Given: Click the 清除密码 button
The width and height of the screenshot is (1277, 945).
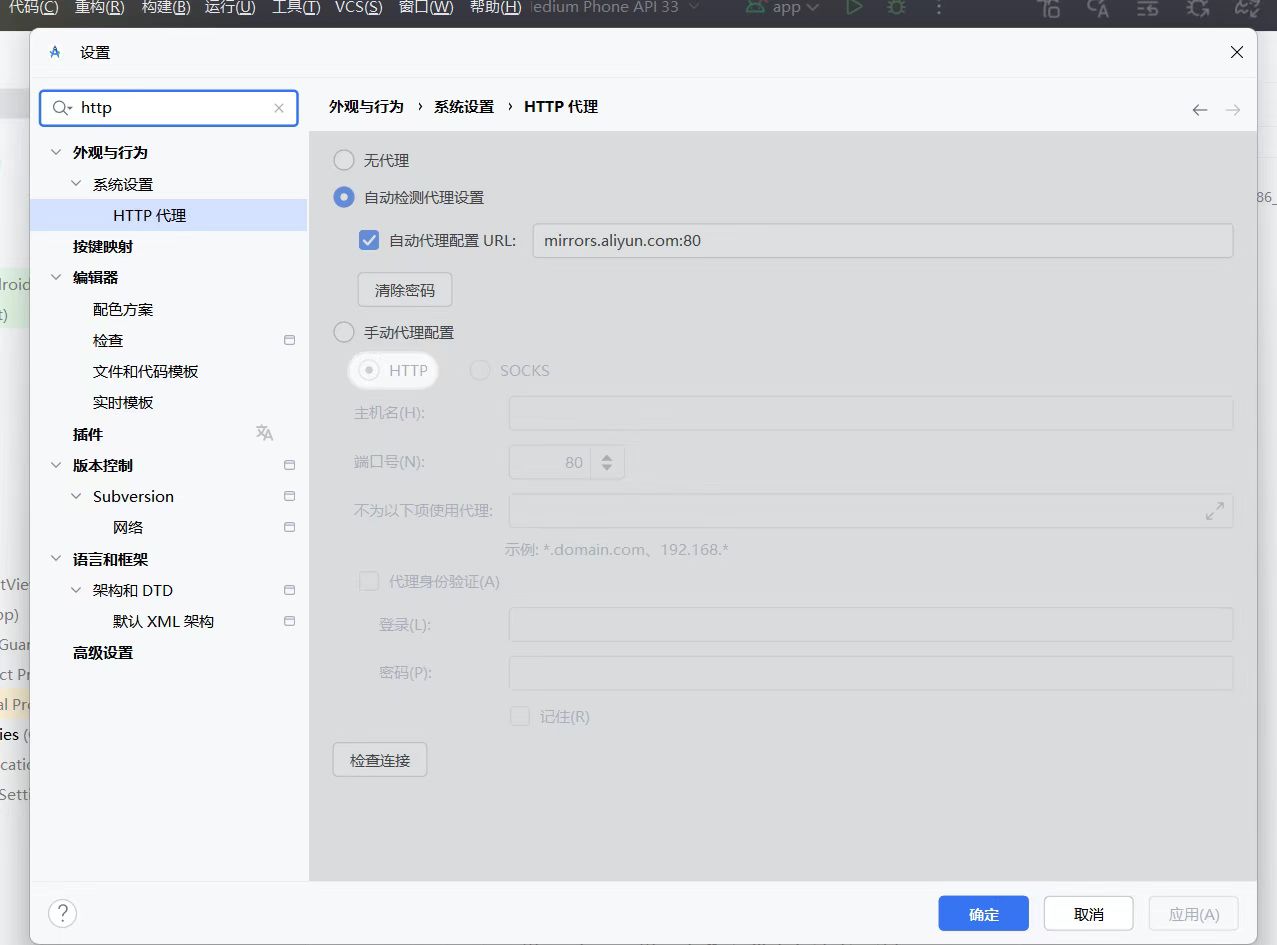Looking at the screenshot, I should tap(404, 290).
